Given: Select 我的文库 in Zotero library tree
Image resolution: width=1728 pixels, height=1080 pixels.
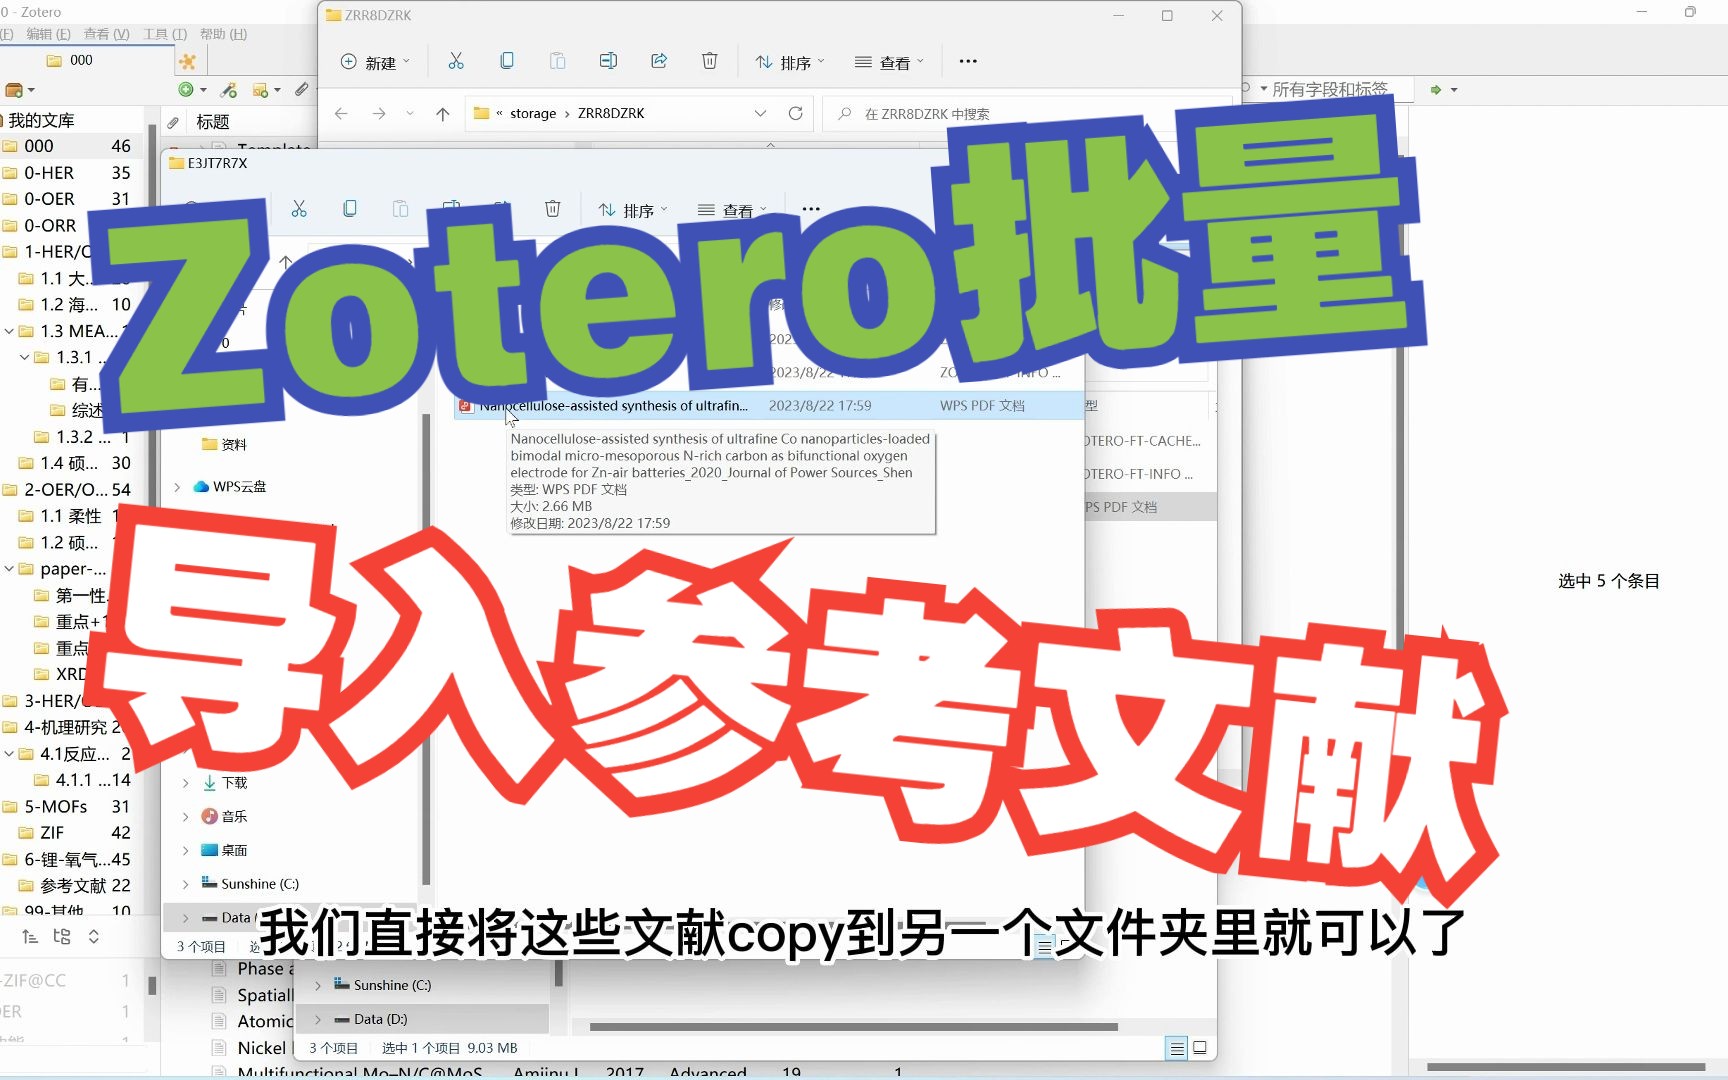Looking at the screenshot, I should (x=41, y=120).
